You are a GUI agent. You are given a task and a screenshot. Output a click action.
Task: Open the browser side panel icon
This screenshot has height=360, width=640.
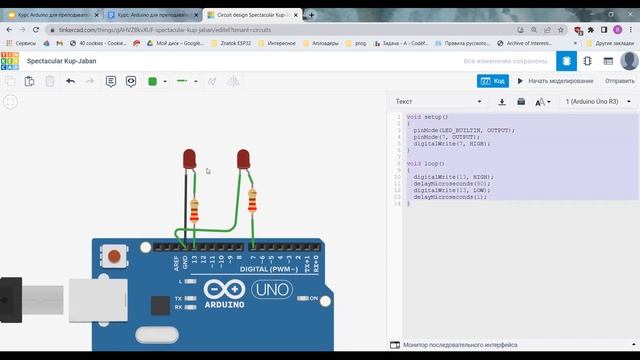coord(604,30)
